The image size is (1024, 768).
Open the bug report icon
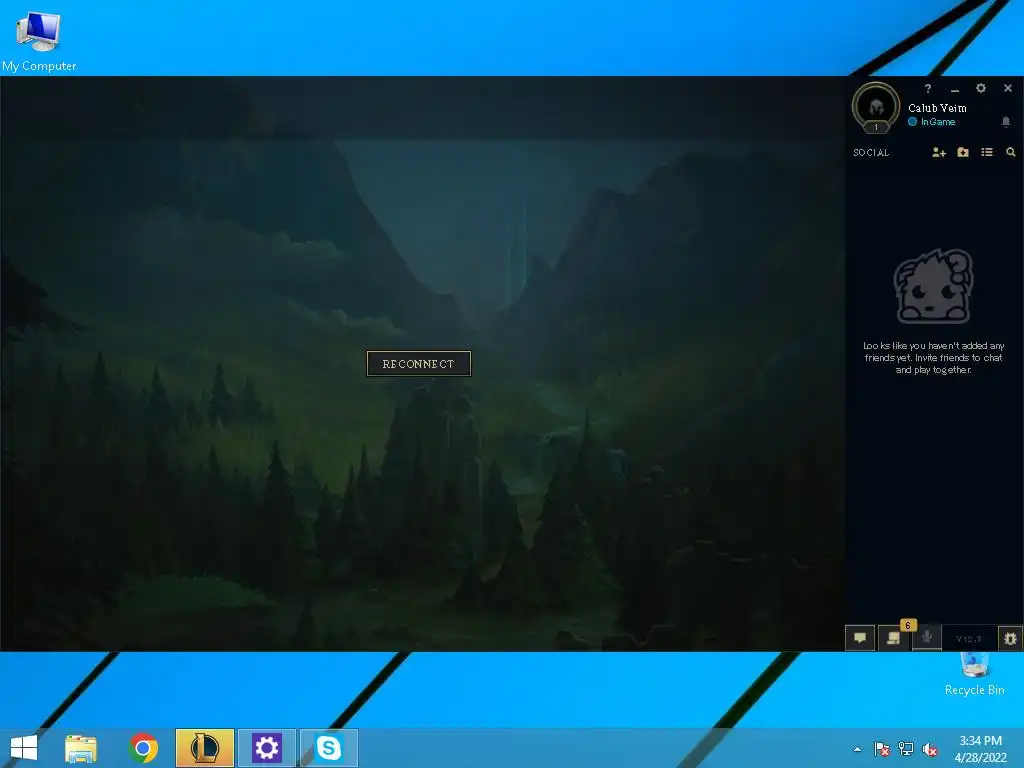pos(1010,638)
